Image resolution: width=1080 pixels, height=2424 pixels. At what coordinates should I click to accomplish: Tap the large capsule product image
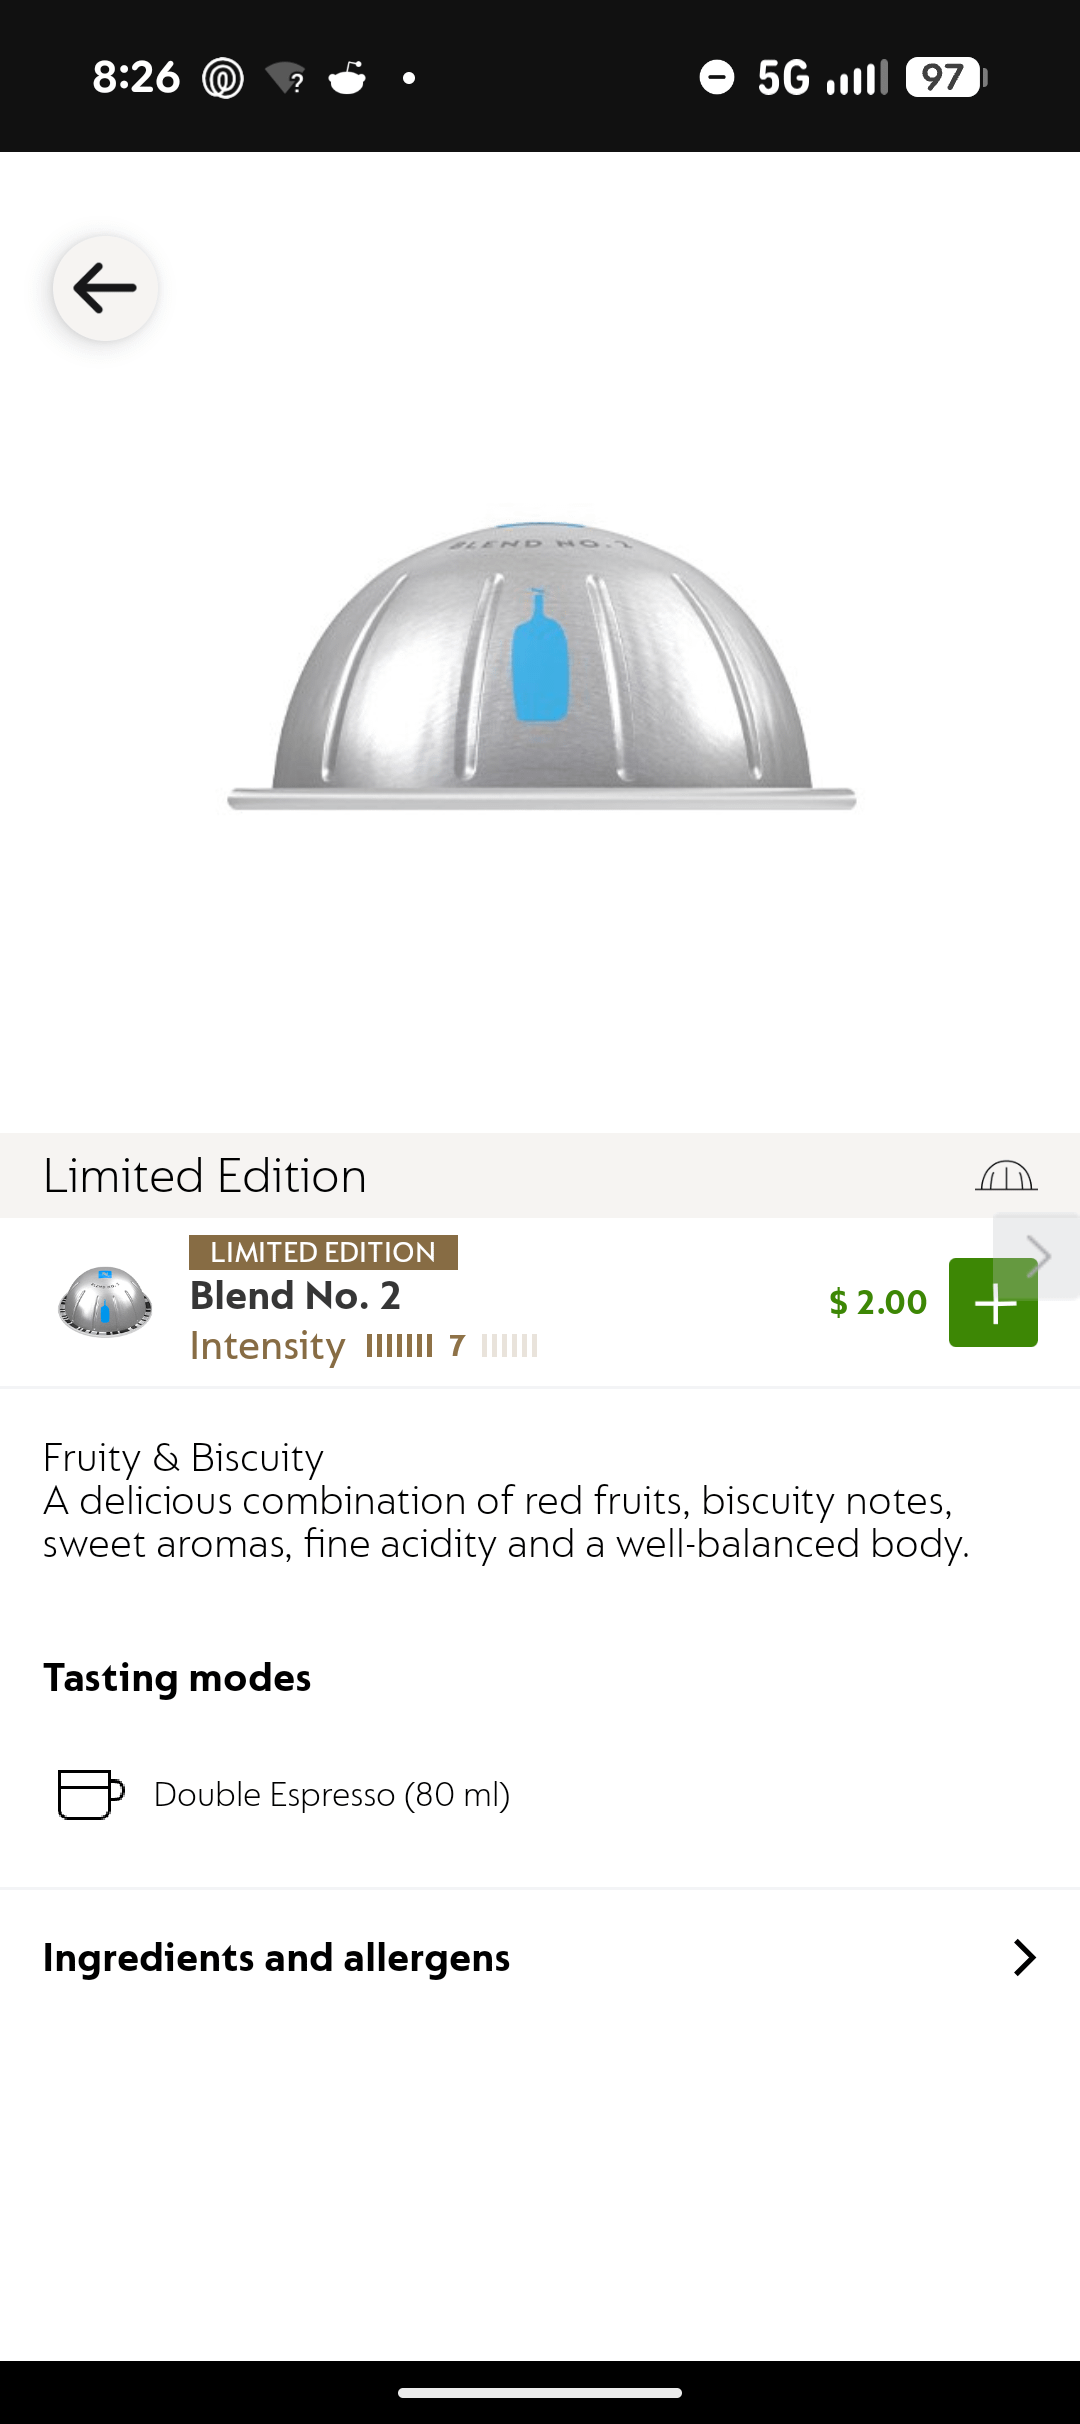click(x=541, y=665)
